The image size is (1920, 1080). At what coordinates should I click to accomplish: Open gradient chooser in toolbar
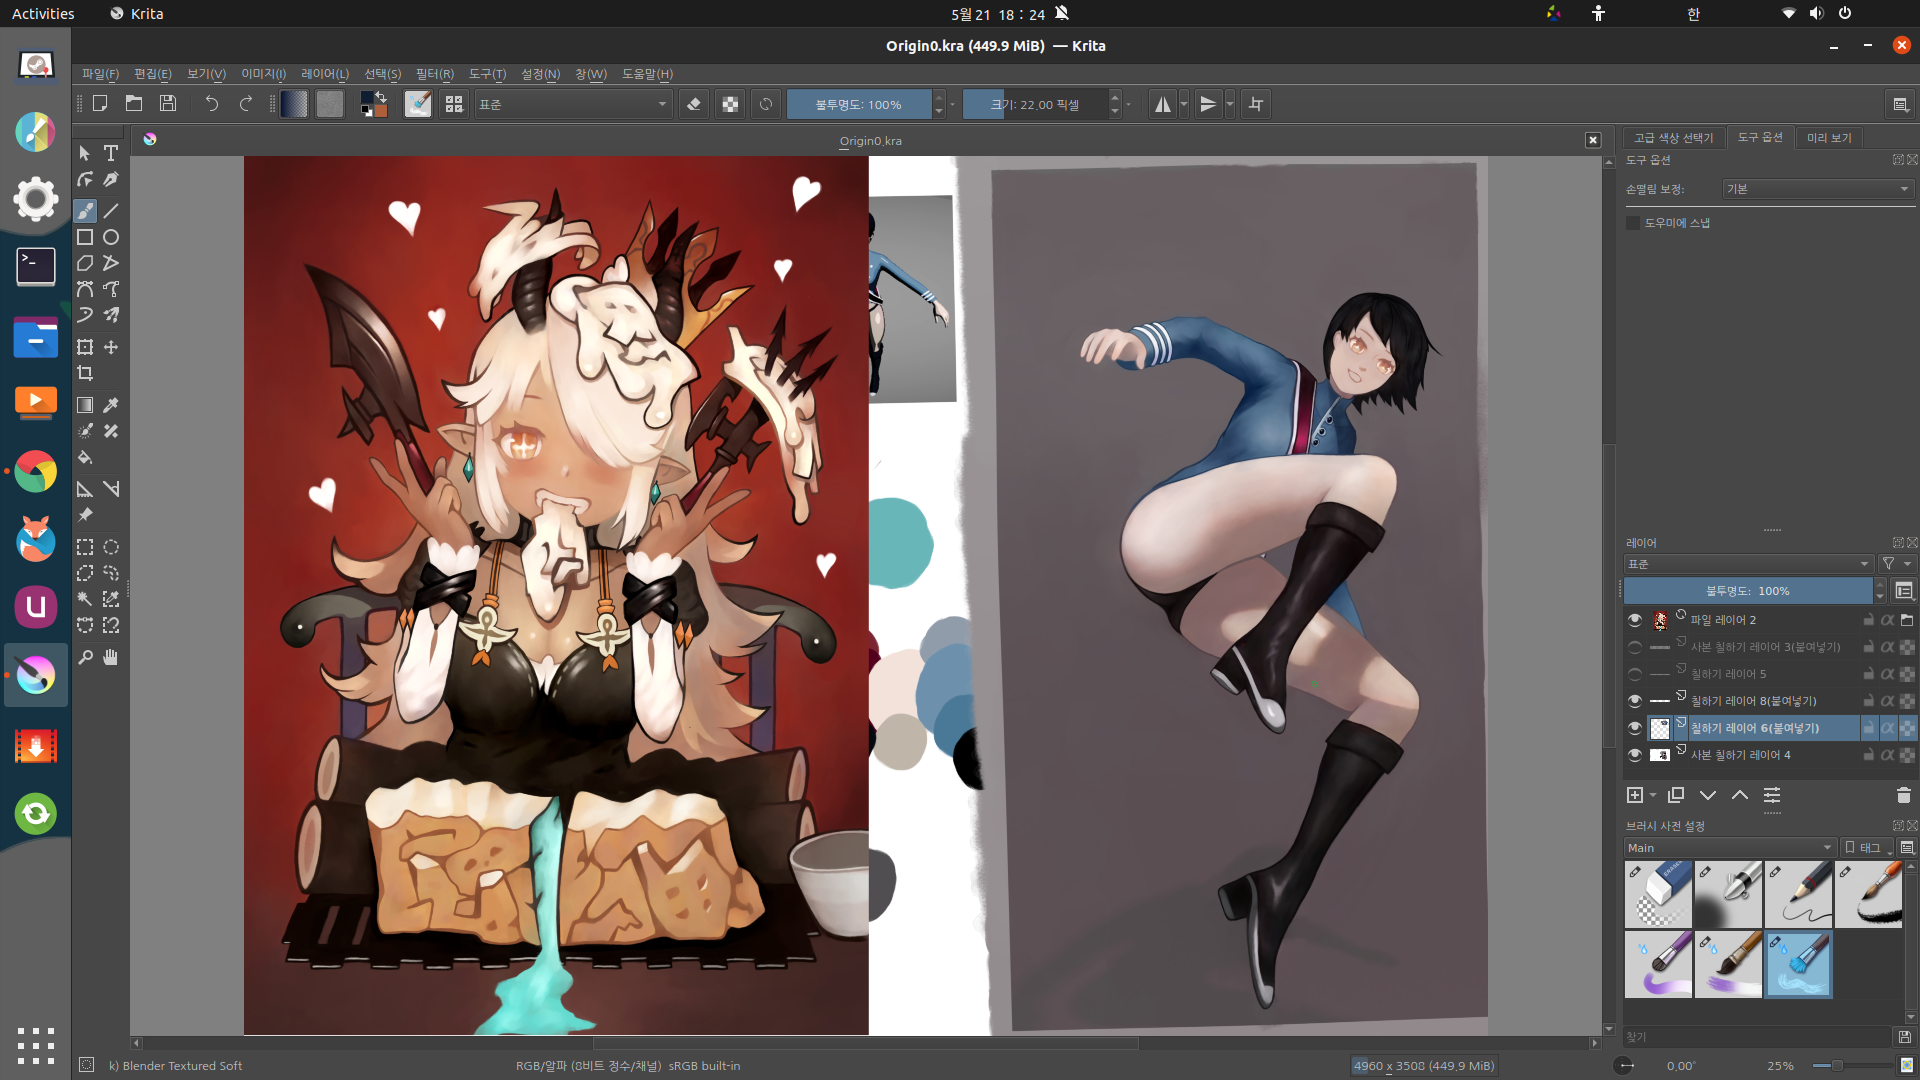click(294, 104)
